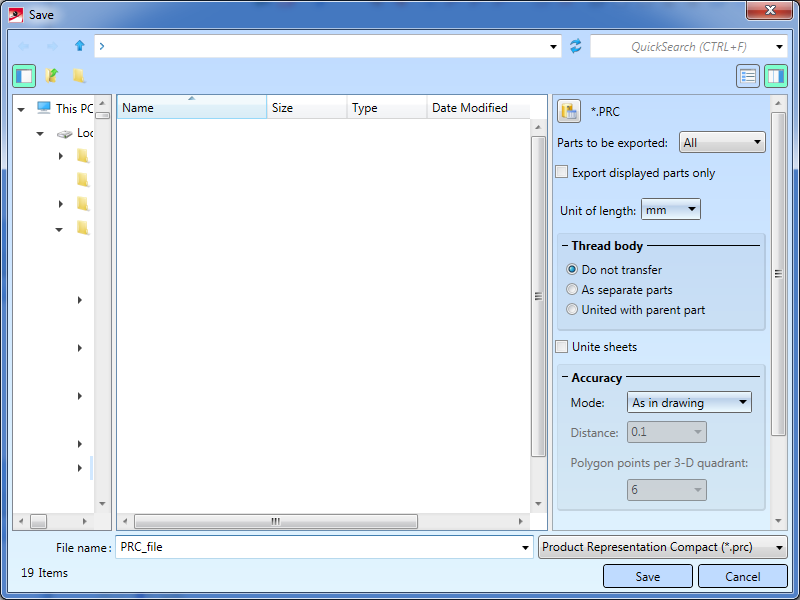
Task: Go up one folder level
Action: click(80, 46)
